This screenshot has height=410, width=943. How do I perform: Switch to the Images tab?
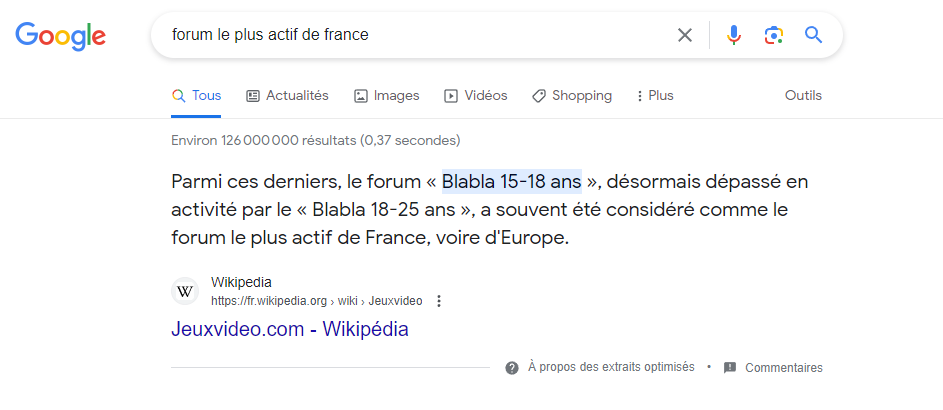click(x=387, y=96)
